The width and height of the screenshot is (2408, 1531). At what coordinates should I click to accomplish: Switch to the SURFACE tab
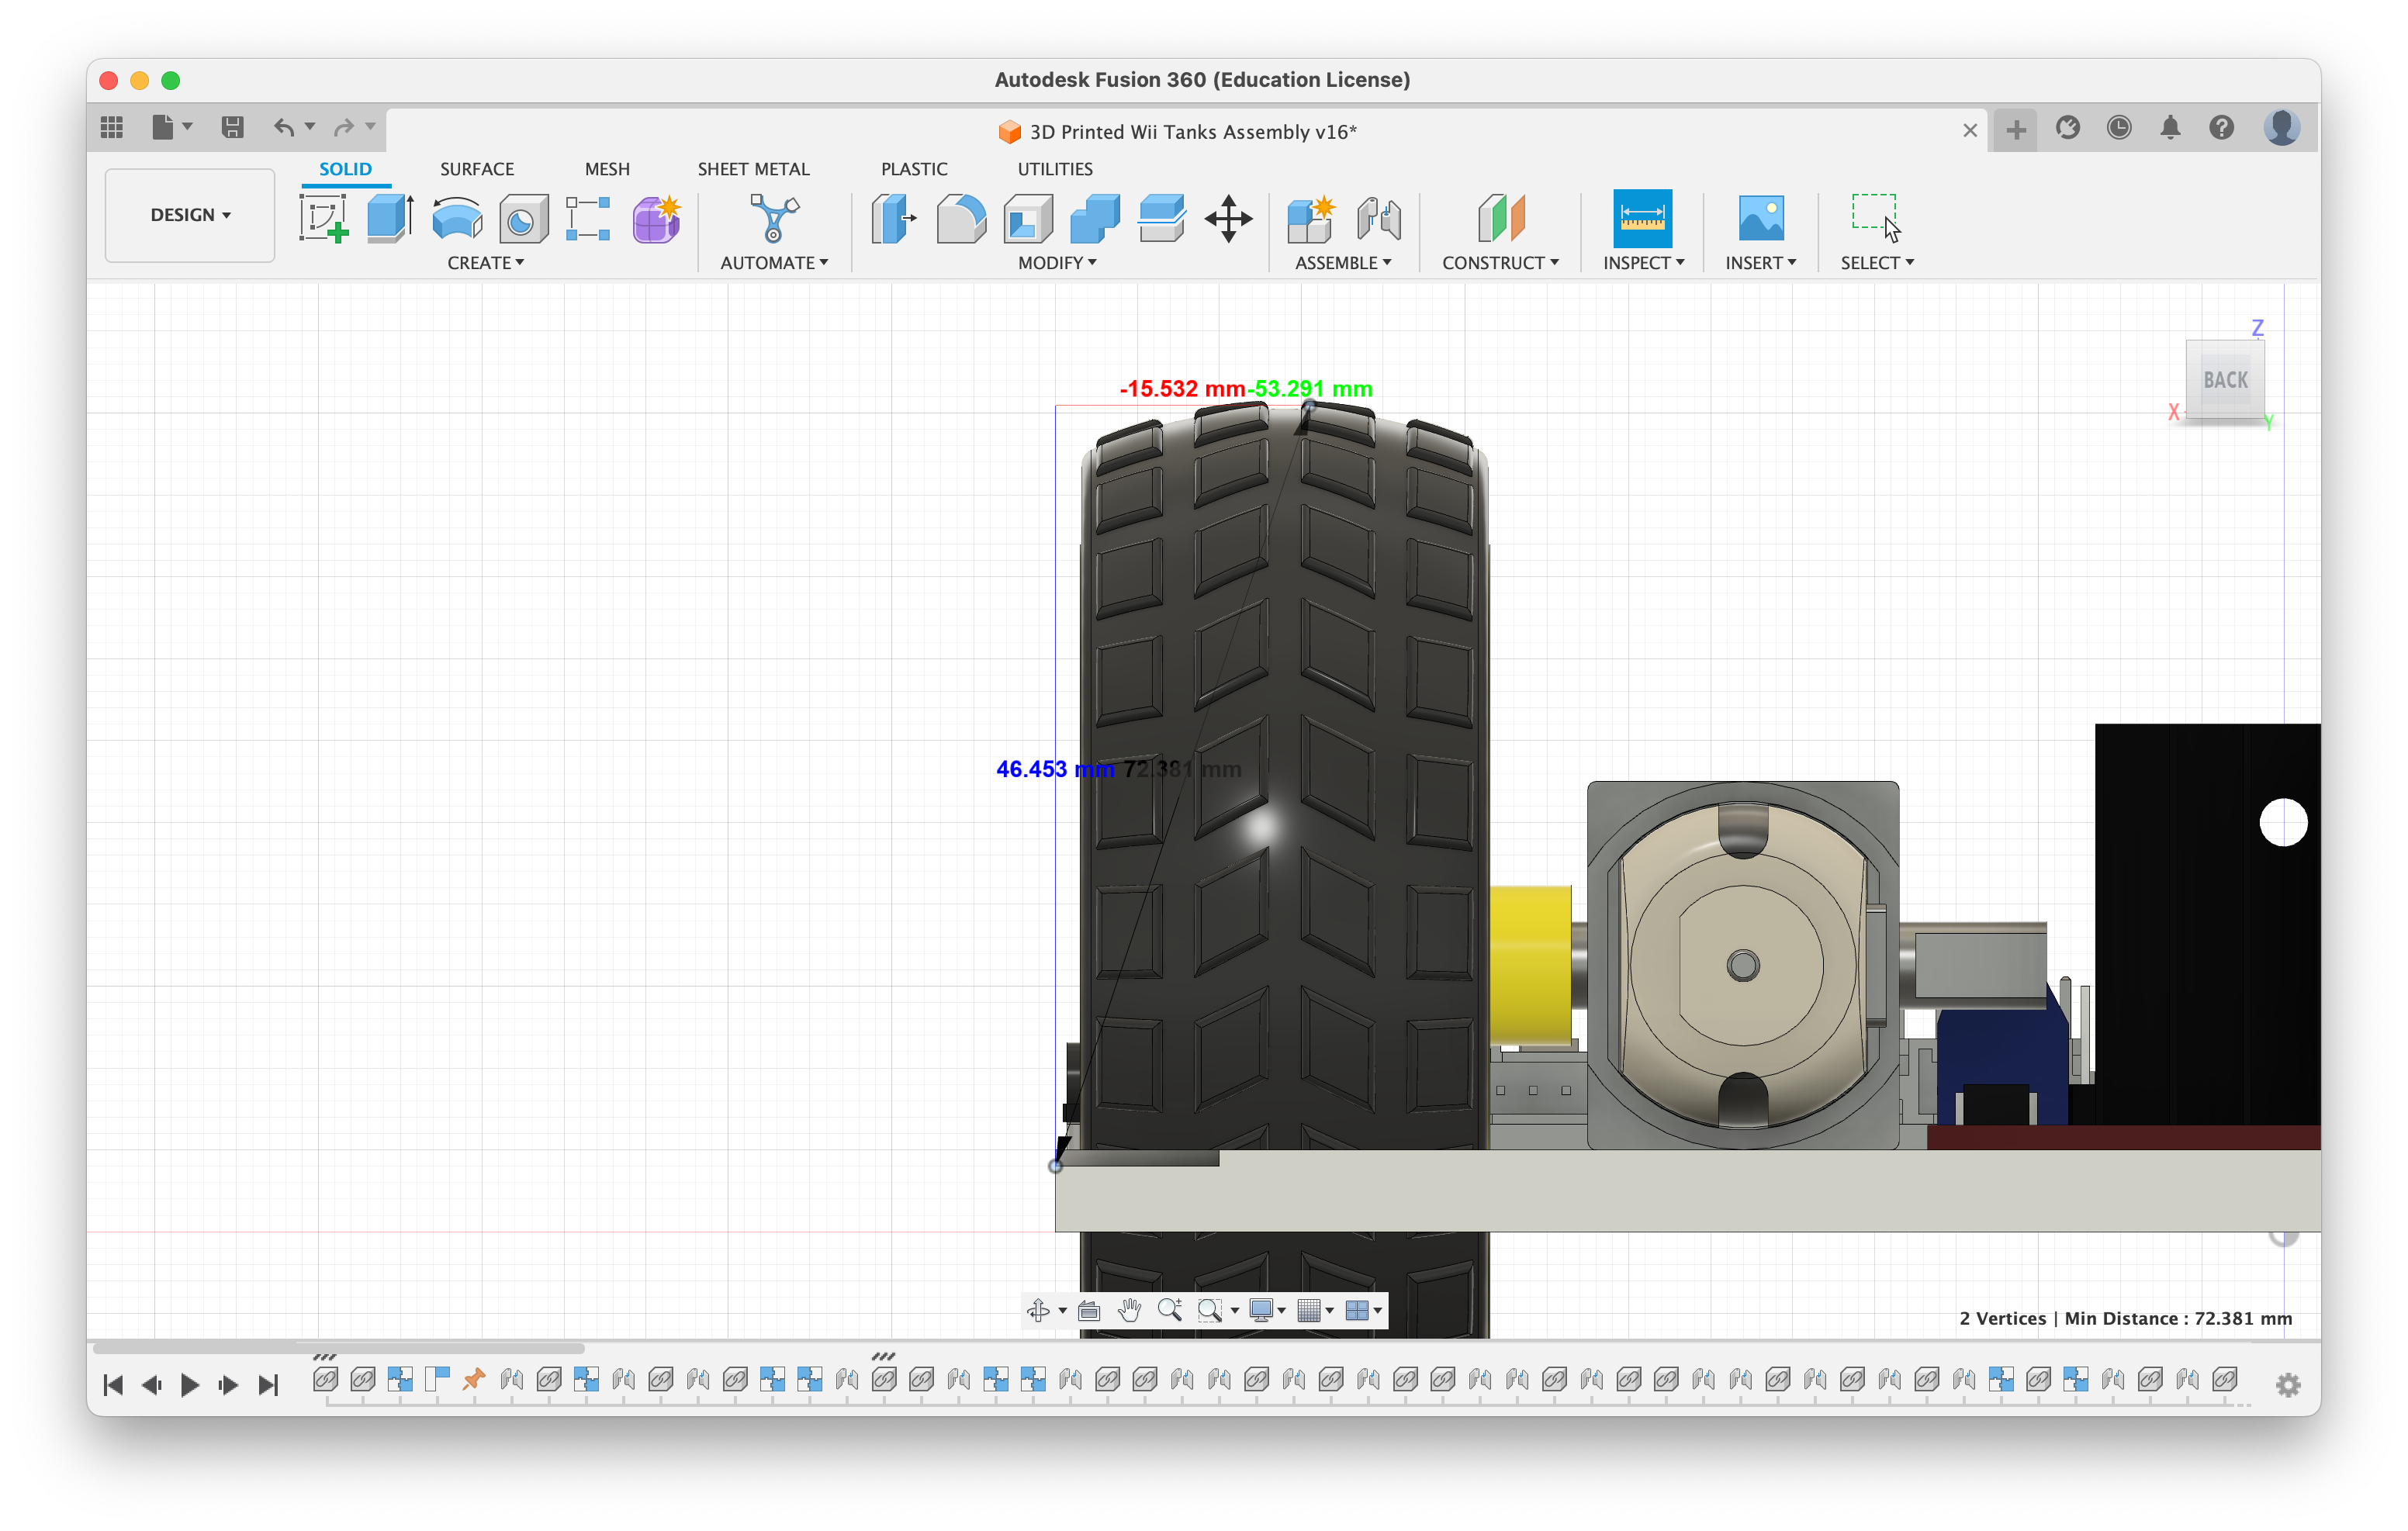coord(474,168)
